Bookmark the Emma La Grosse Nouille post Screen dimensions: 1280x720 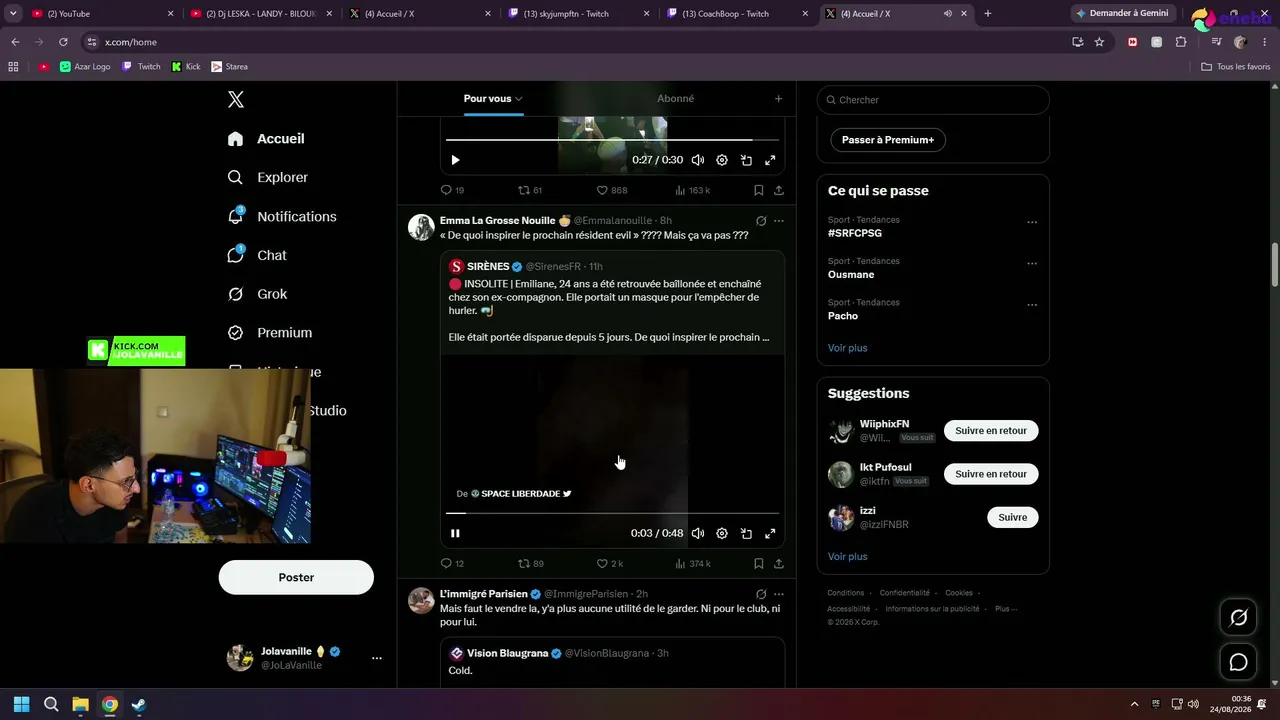pyautogui.click(x=758, y=564)
